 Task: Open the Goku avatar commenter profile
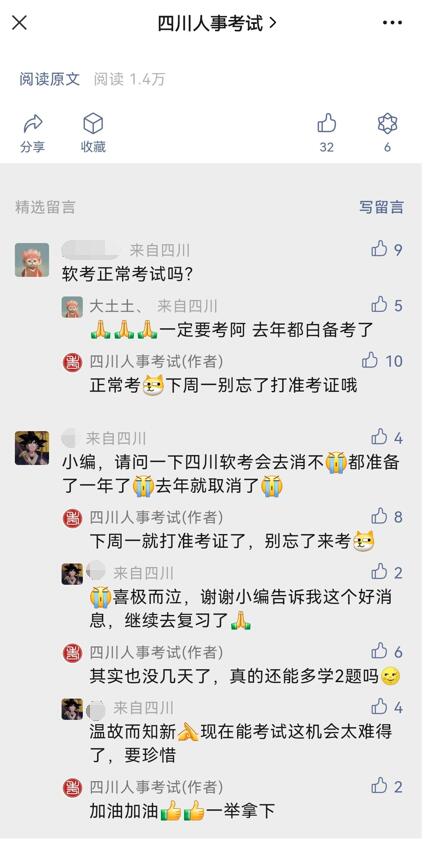[x=32, y=447]
